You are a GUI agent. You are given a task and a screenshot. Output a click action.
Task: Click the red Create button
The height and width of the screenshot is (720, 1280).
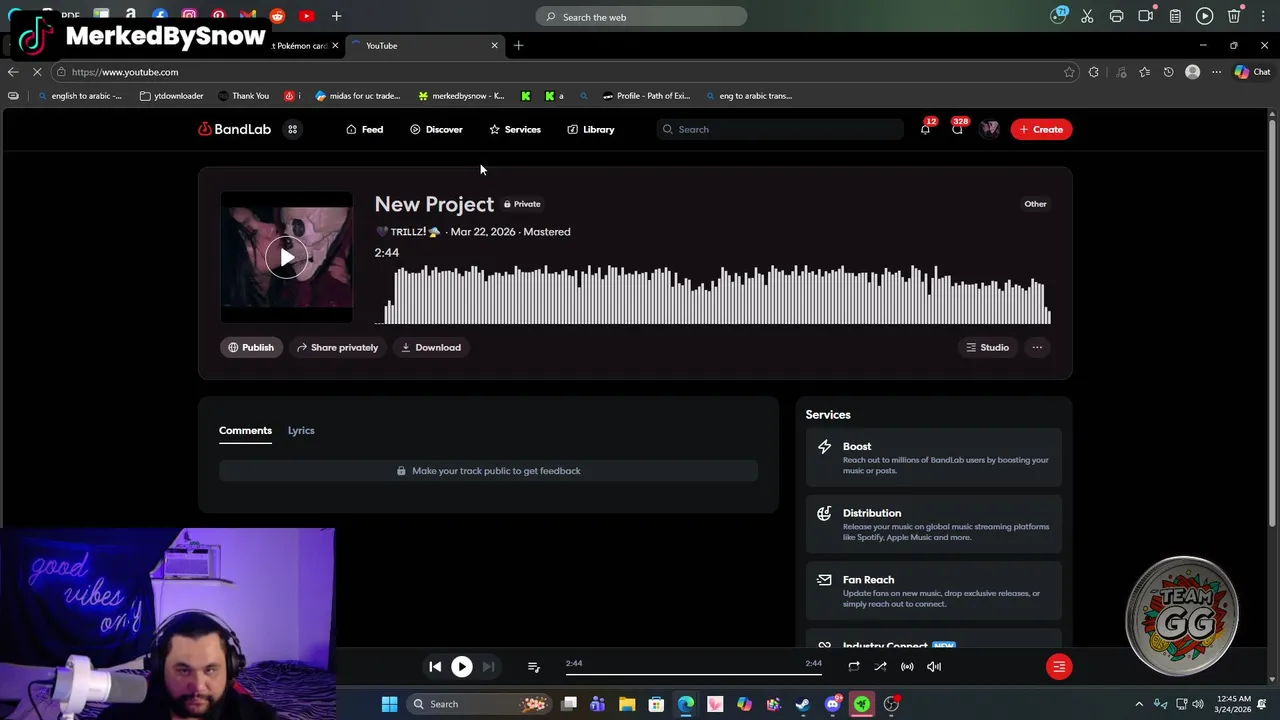(1041, 129)
